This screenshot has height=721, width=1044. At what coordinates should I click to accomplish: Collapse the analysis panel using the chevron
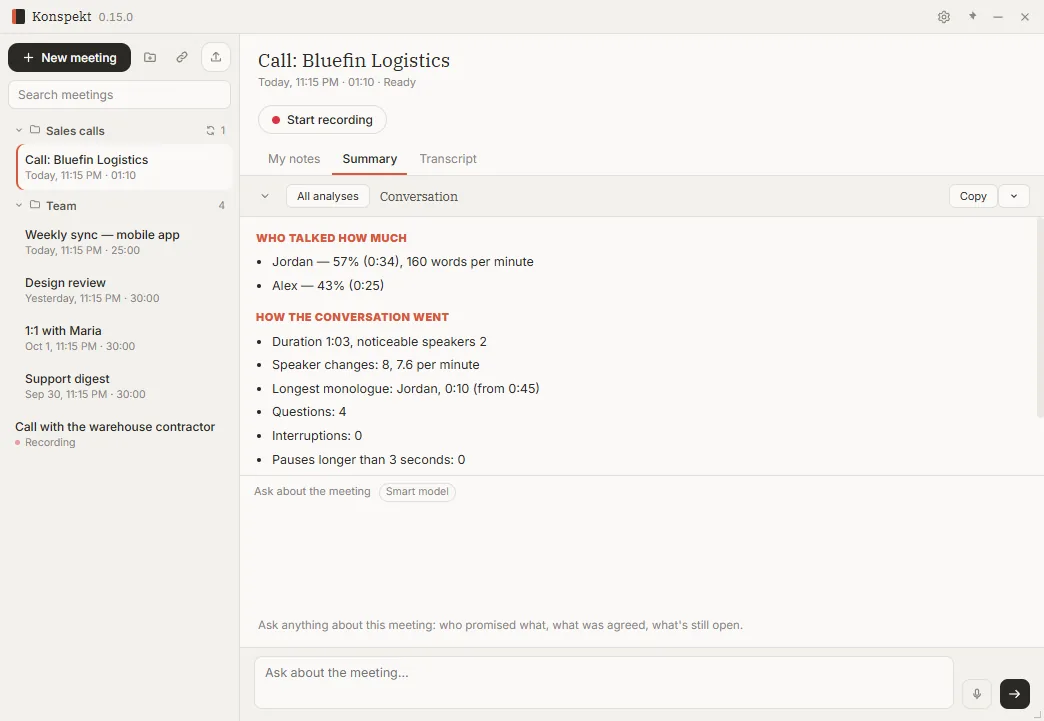[x=265, y=196]
